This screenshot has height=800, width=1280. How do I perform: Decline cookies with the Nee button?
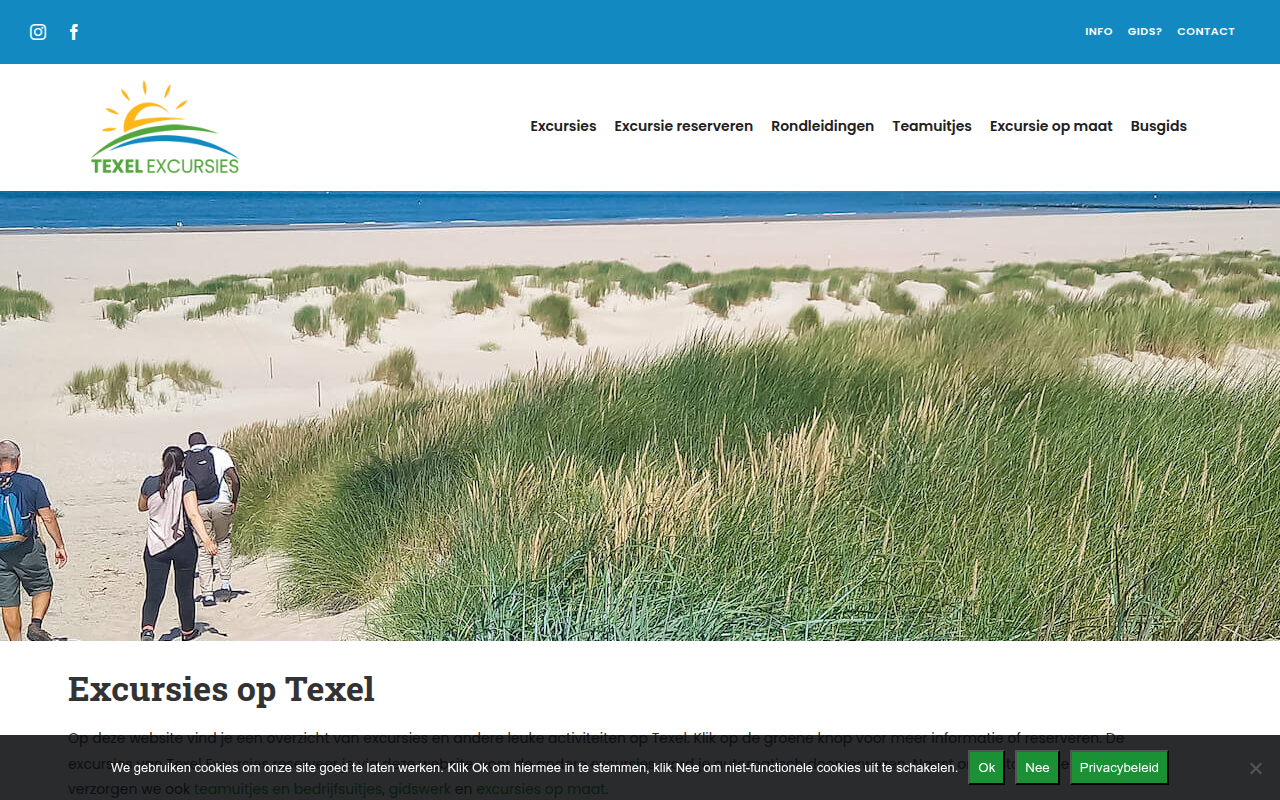coord(1037,767)
